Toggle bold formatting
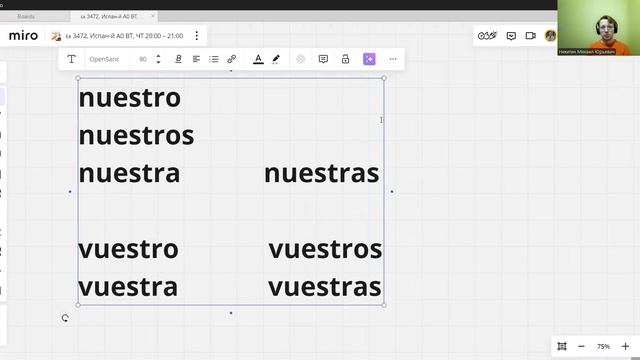The height and width of the screenshot is (360, 640). pos(178,59)
